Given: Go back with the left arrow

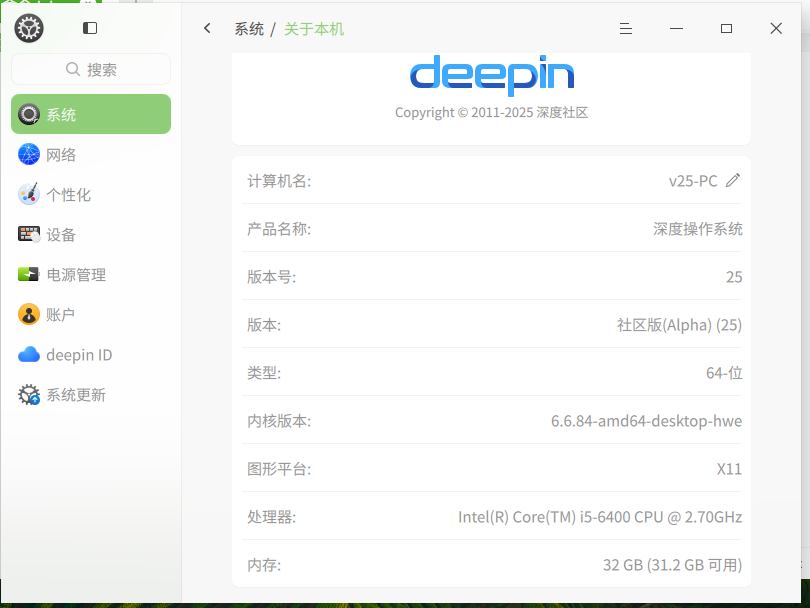Looking at the screenshot, I should point(207,28).
